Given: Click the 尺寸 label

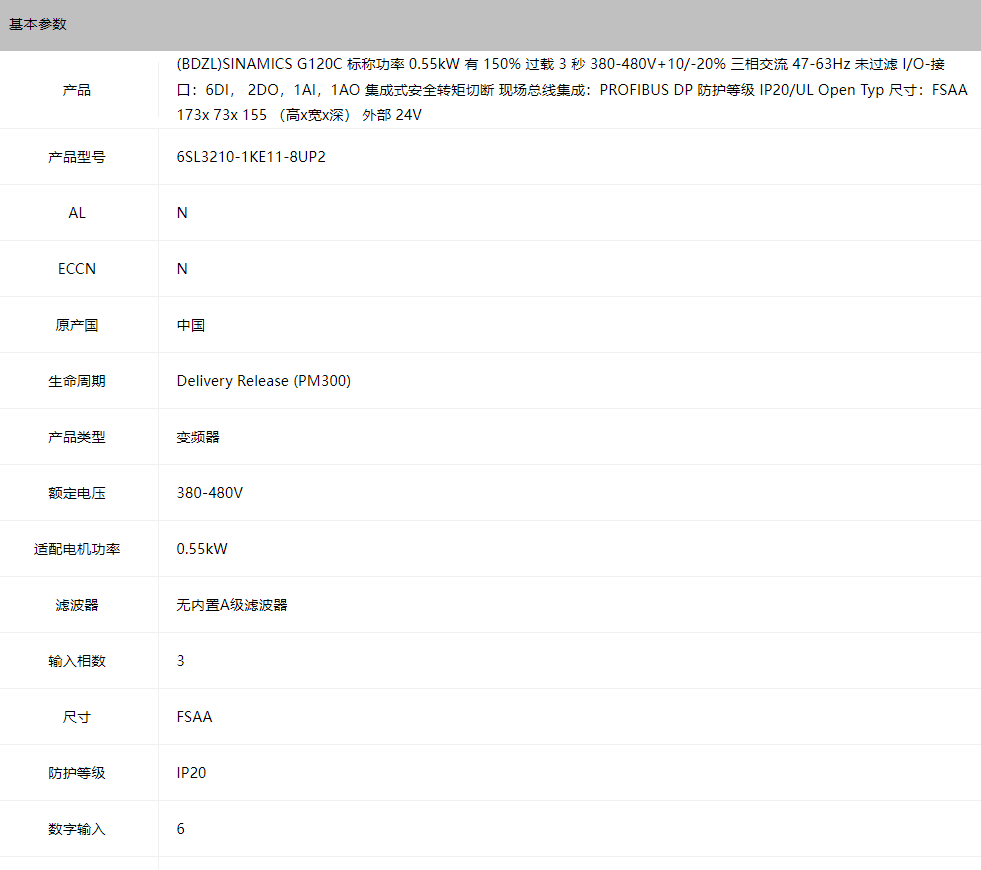Looking at the screenshot, I should pyautogui.click(x=77, y=717).
